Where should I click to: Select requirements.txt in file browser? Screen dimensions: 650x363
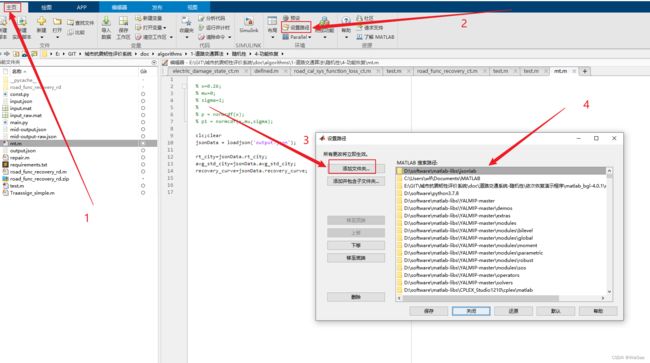29,165
